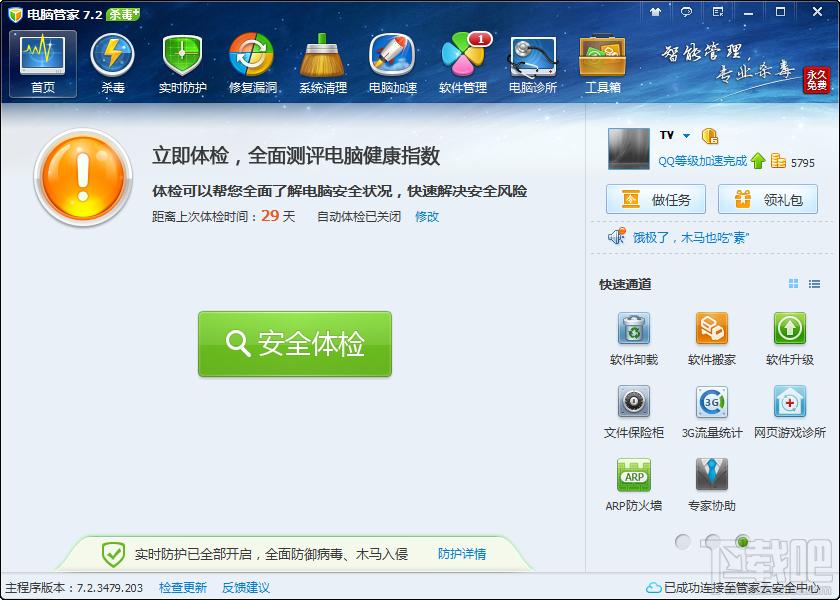Screen dimensions: 840x600
Task: Open the 电脑诊所 PC clinic
Action: 533,64
